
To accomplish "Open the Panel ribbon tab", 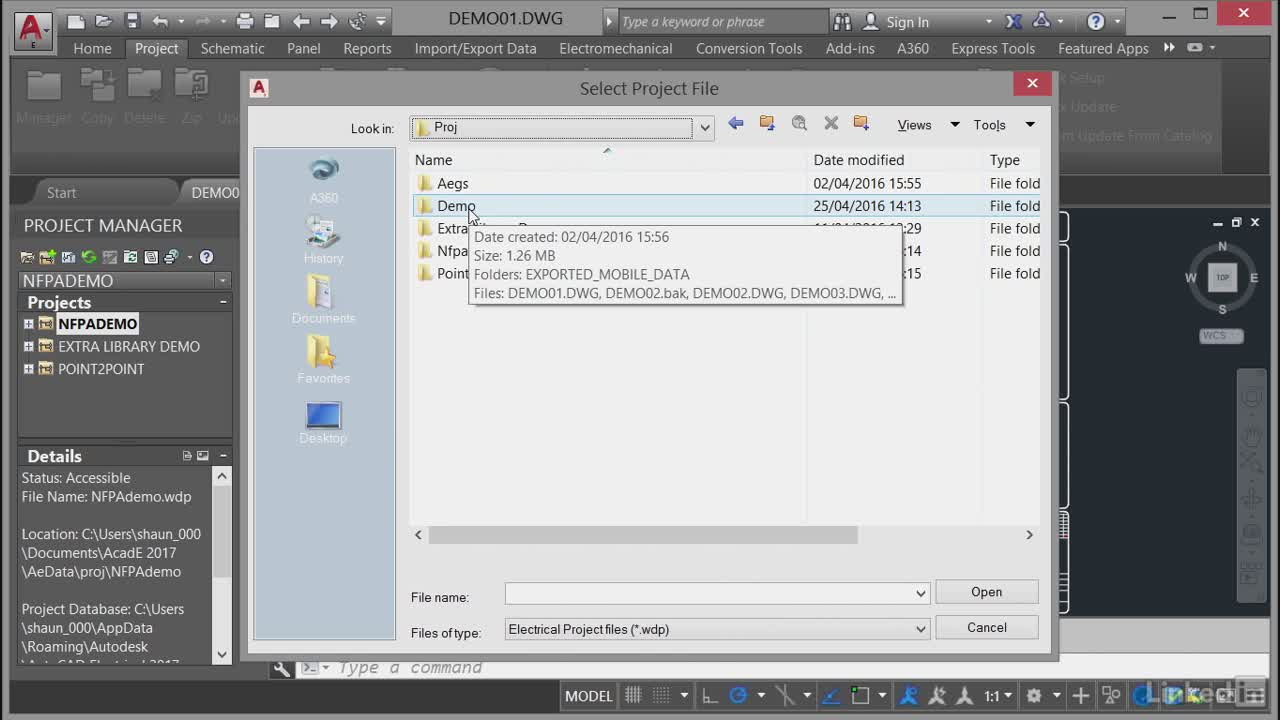I will point(304,48).
